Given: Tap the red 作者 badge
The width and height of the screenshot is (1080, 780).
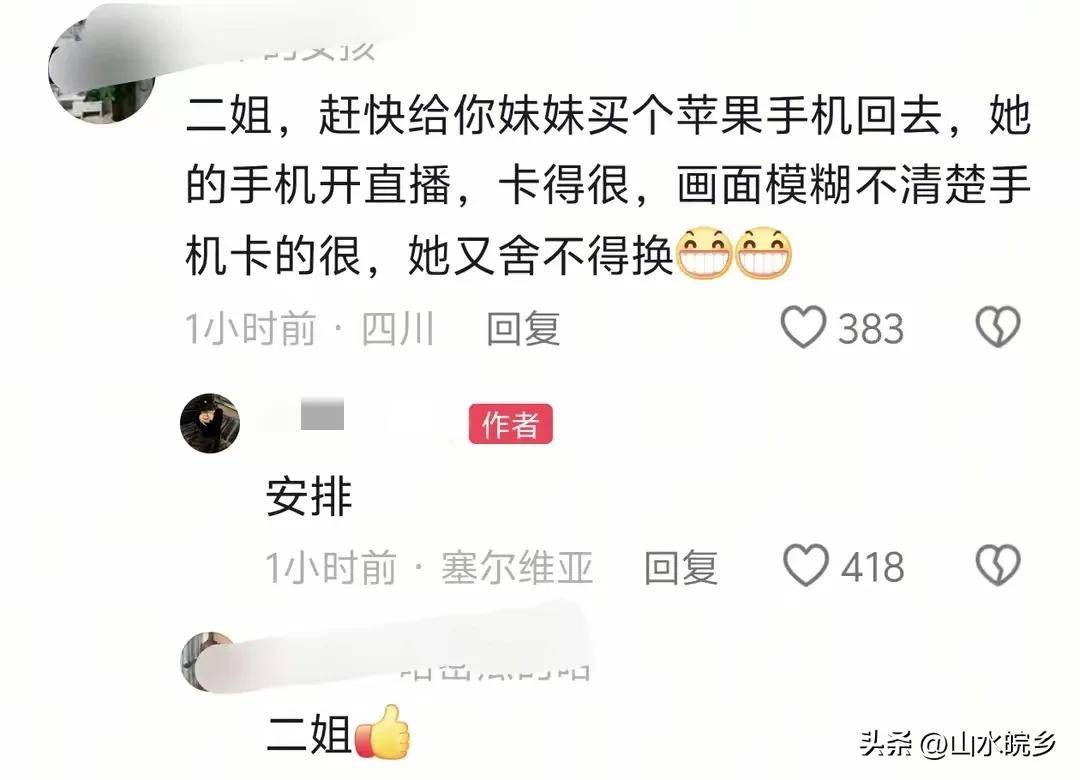Looking at the screenshot, I should (x=510, y=424).
